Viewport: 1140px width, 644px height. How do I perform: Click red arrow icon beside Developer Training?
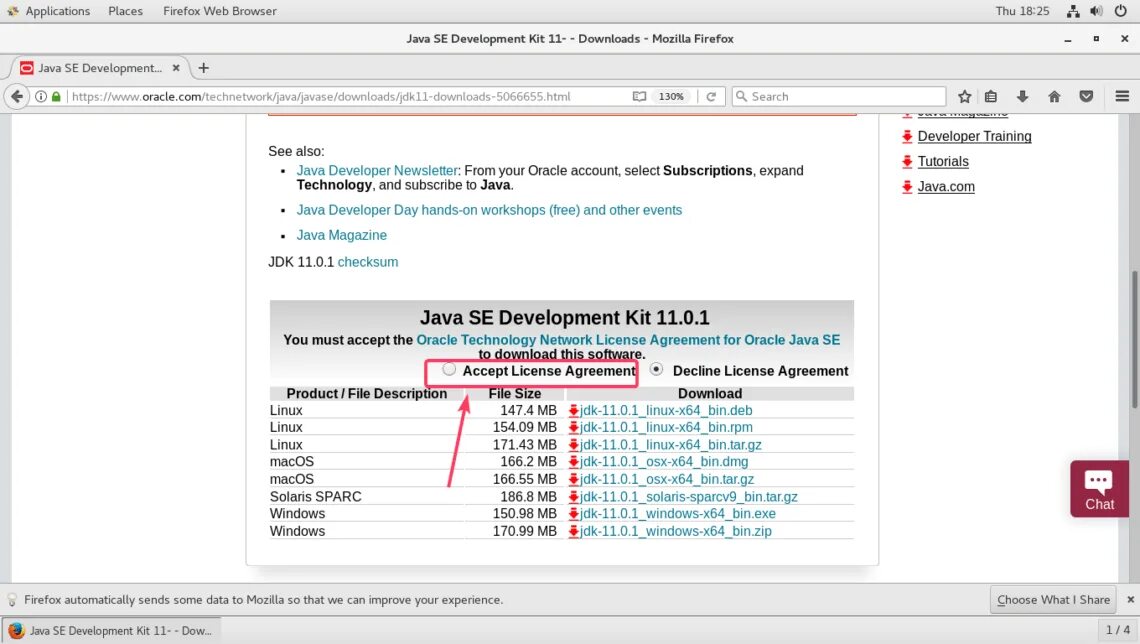click(x=907, y=137)
